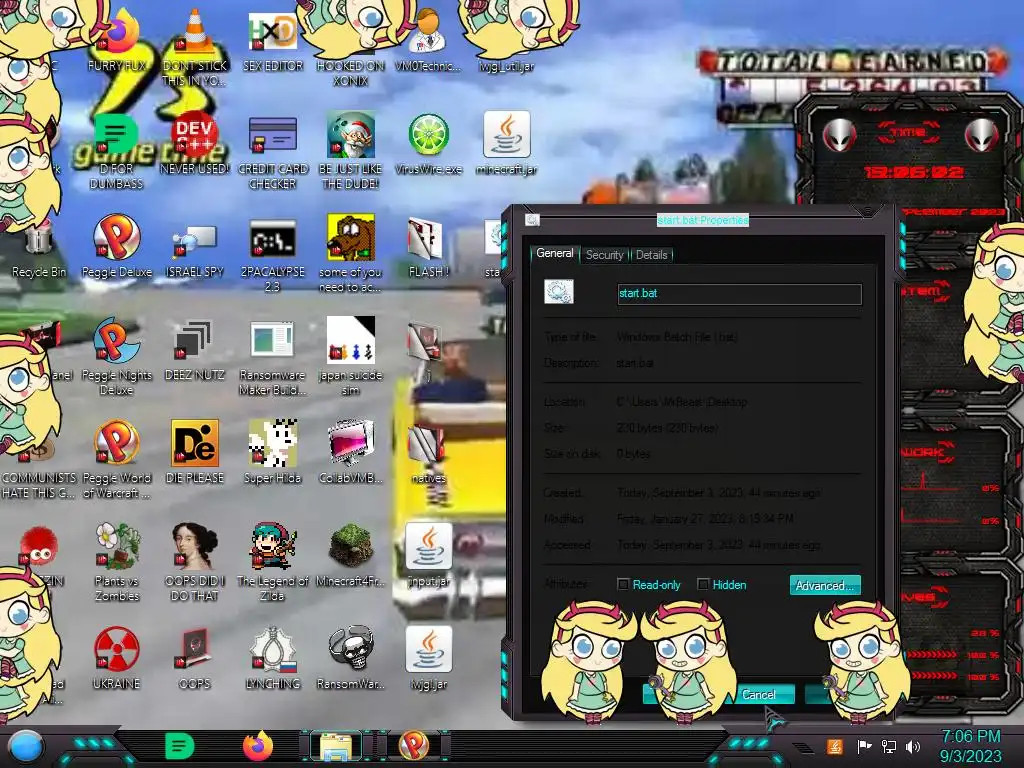The image size is (1024, 768).
Task: Switch to Peggle in the taskbar
Action: pos(413,746)
